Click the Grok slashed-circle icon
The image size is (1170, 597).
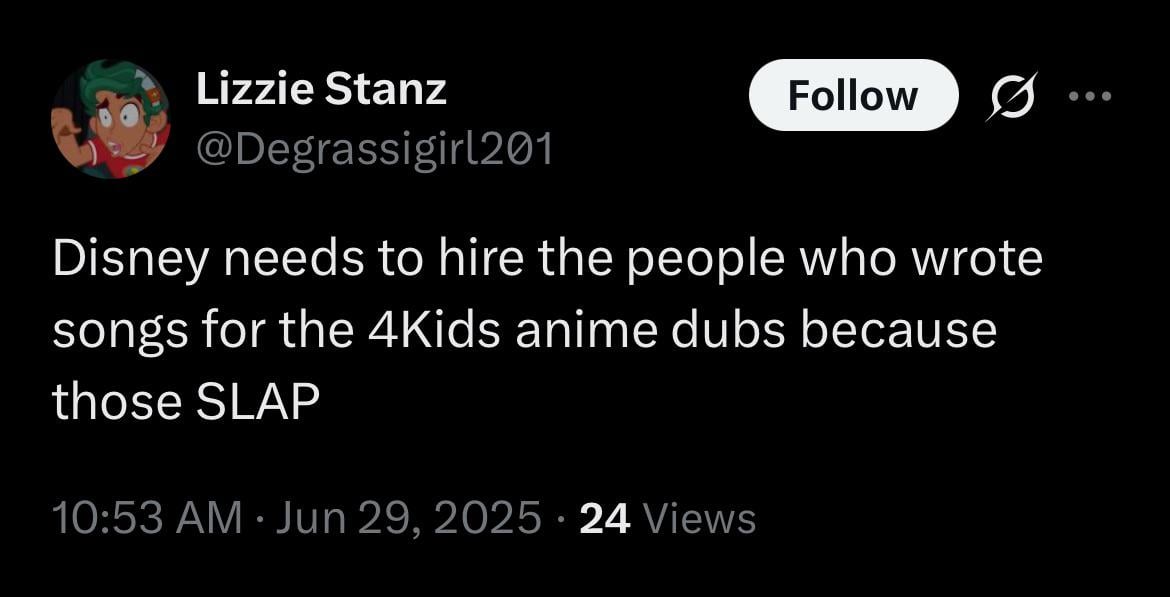click(x=1010, y=96)
